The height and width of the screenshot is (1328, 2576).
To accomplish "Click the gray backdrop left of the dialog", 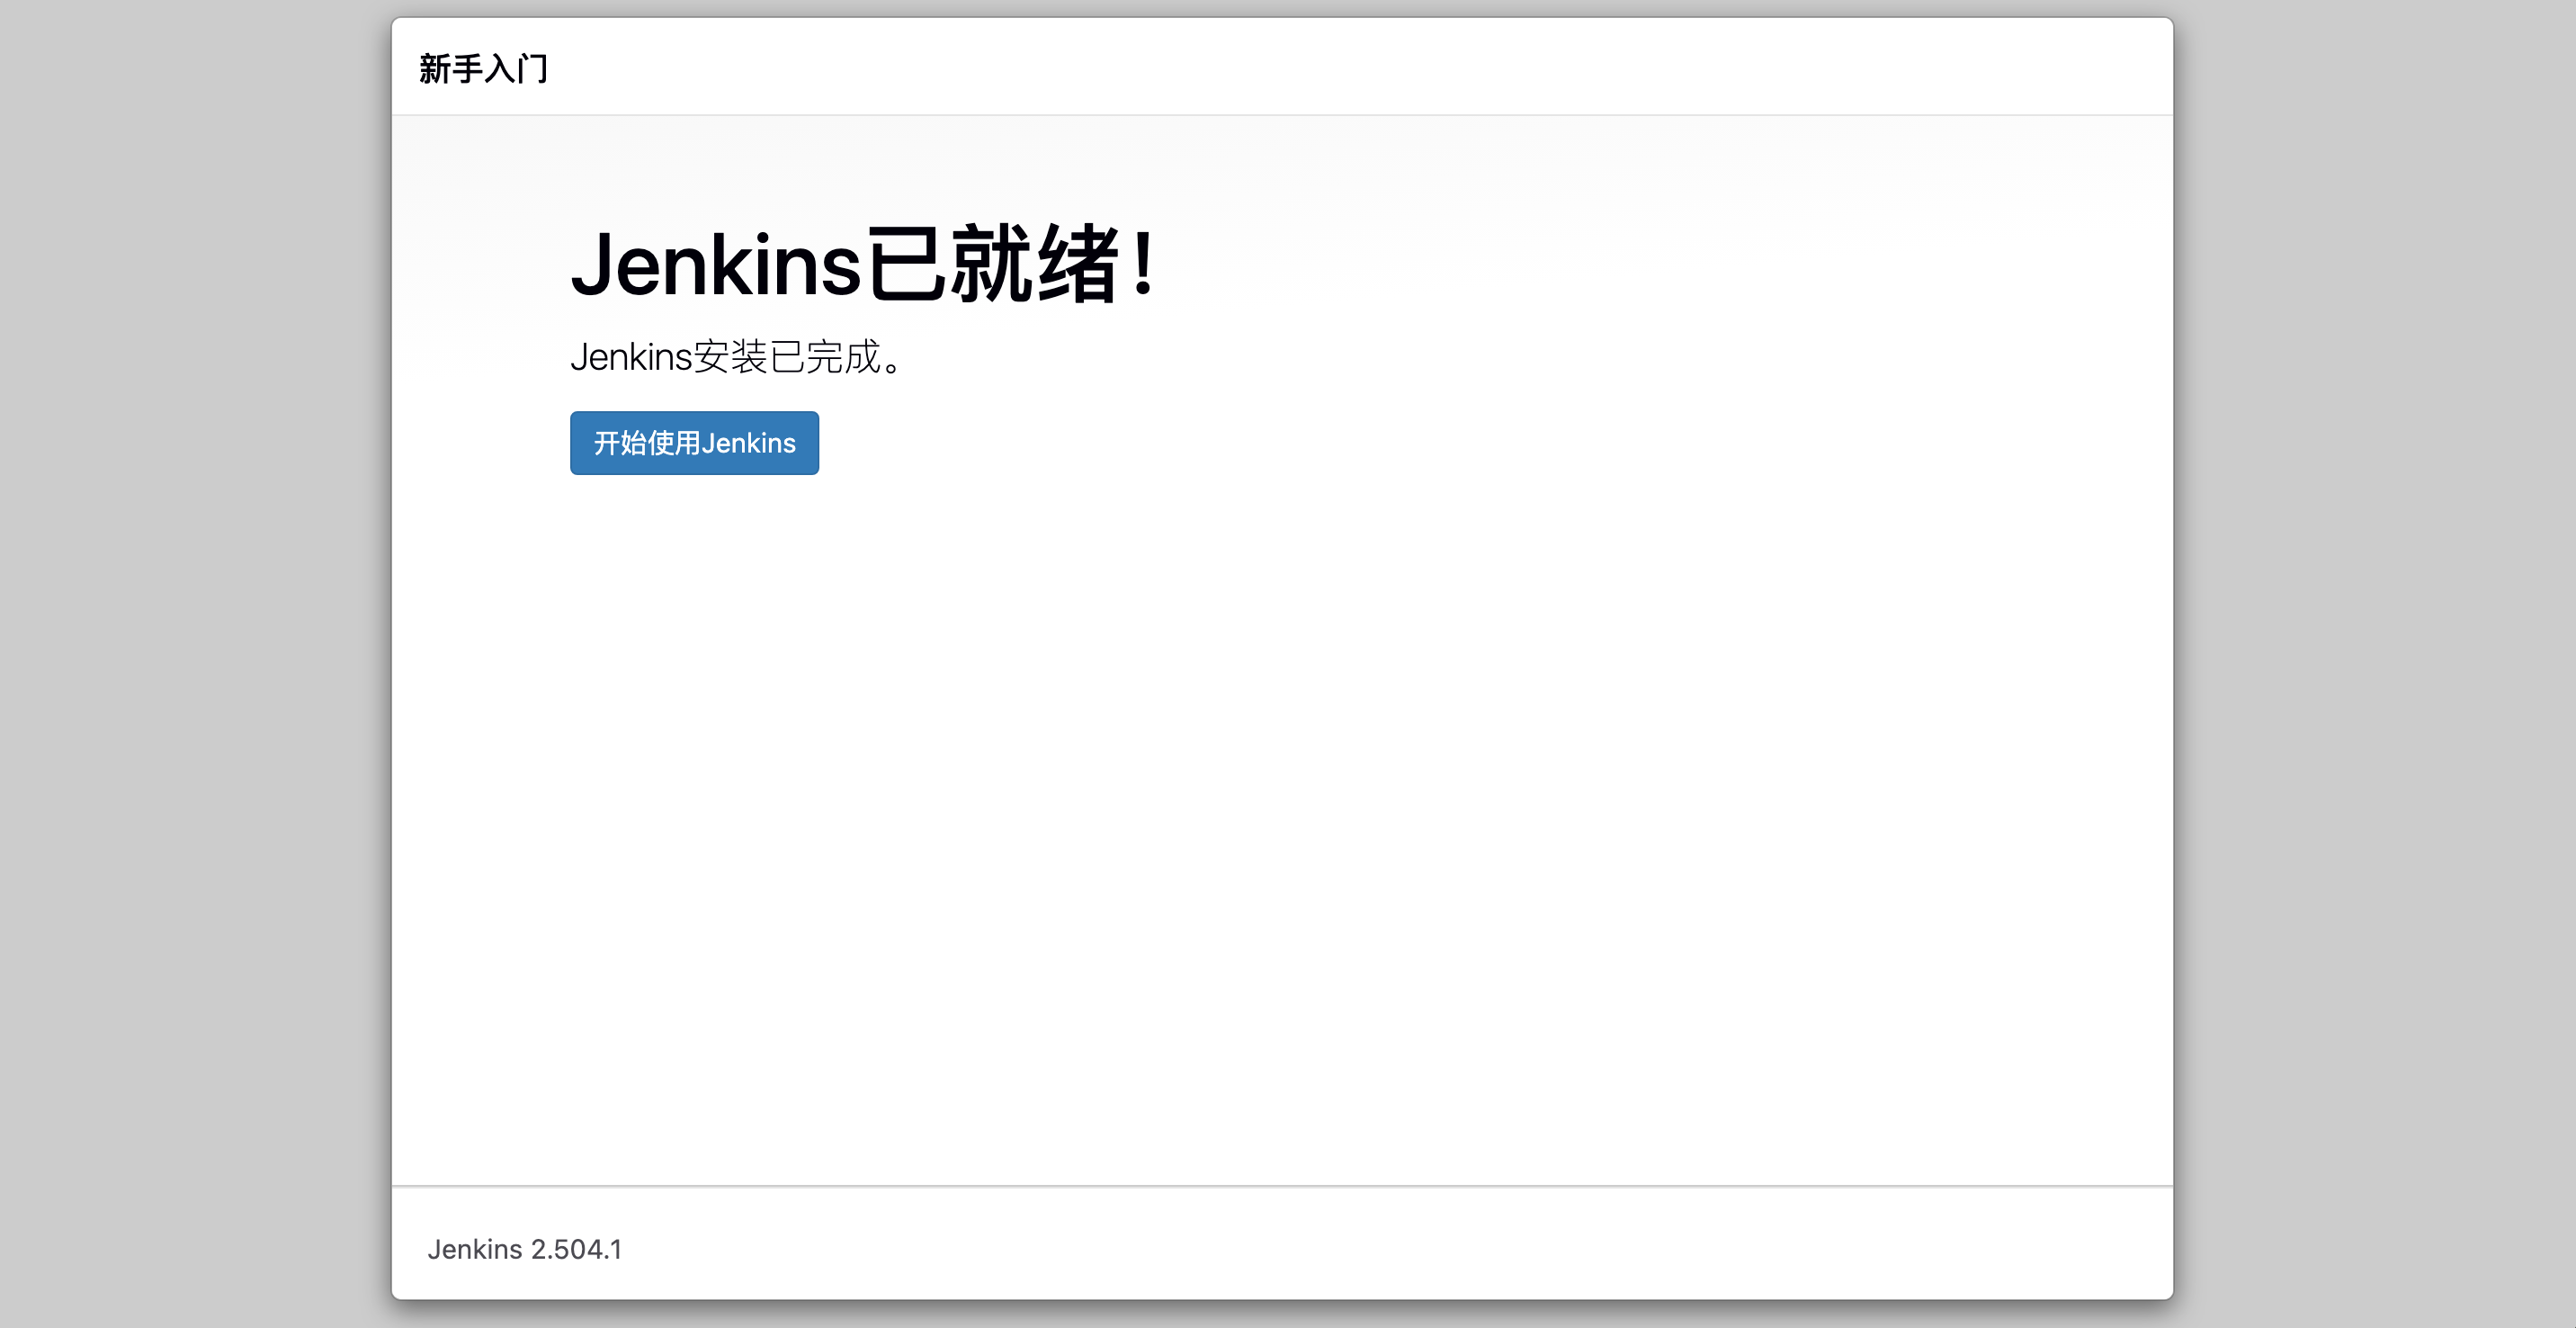I will (x=195, y=660).
